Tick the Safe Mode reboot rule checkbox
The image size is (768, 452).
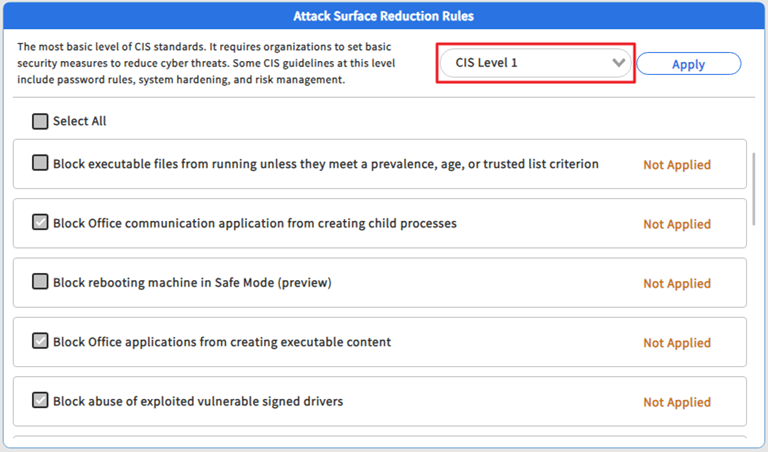(x=40, y=282)
